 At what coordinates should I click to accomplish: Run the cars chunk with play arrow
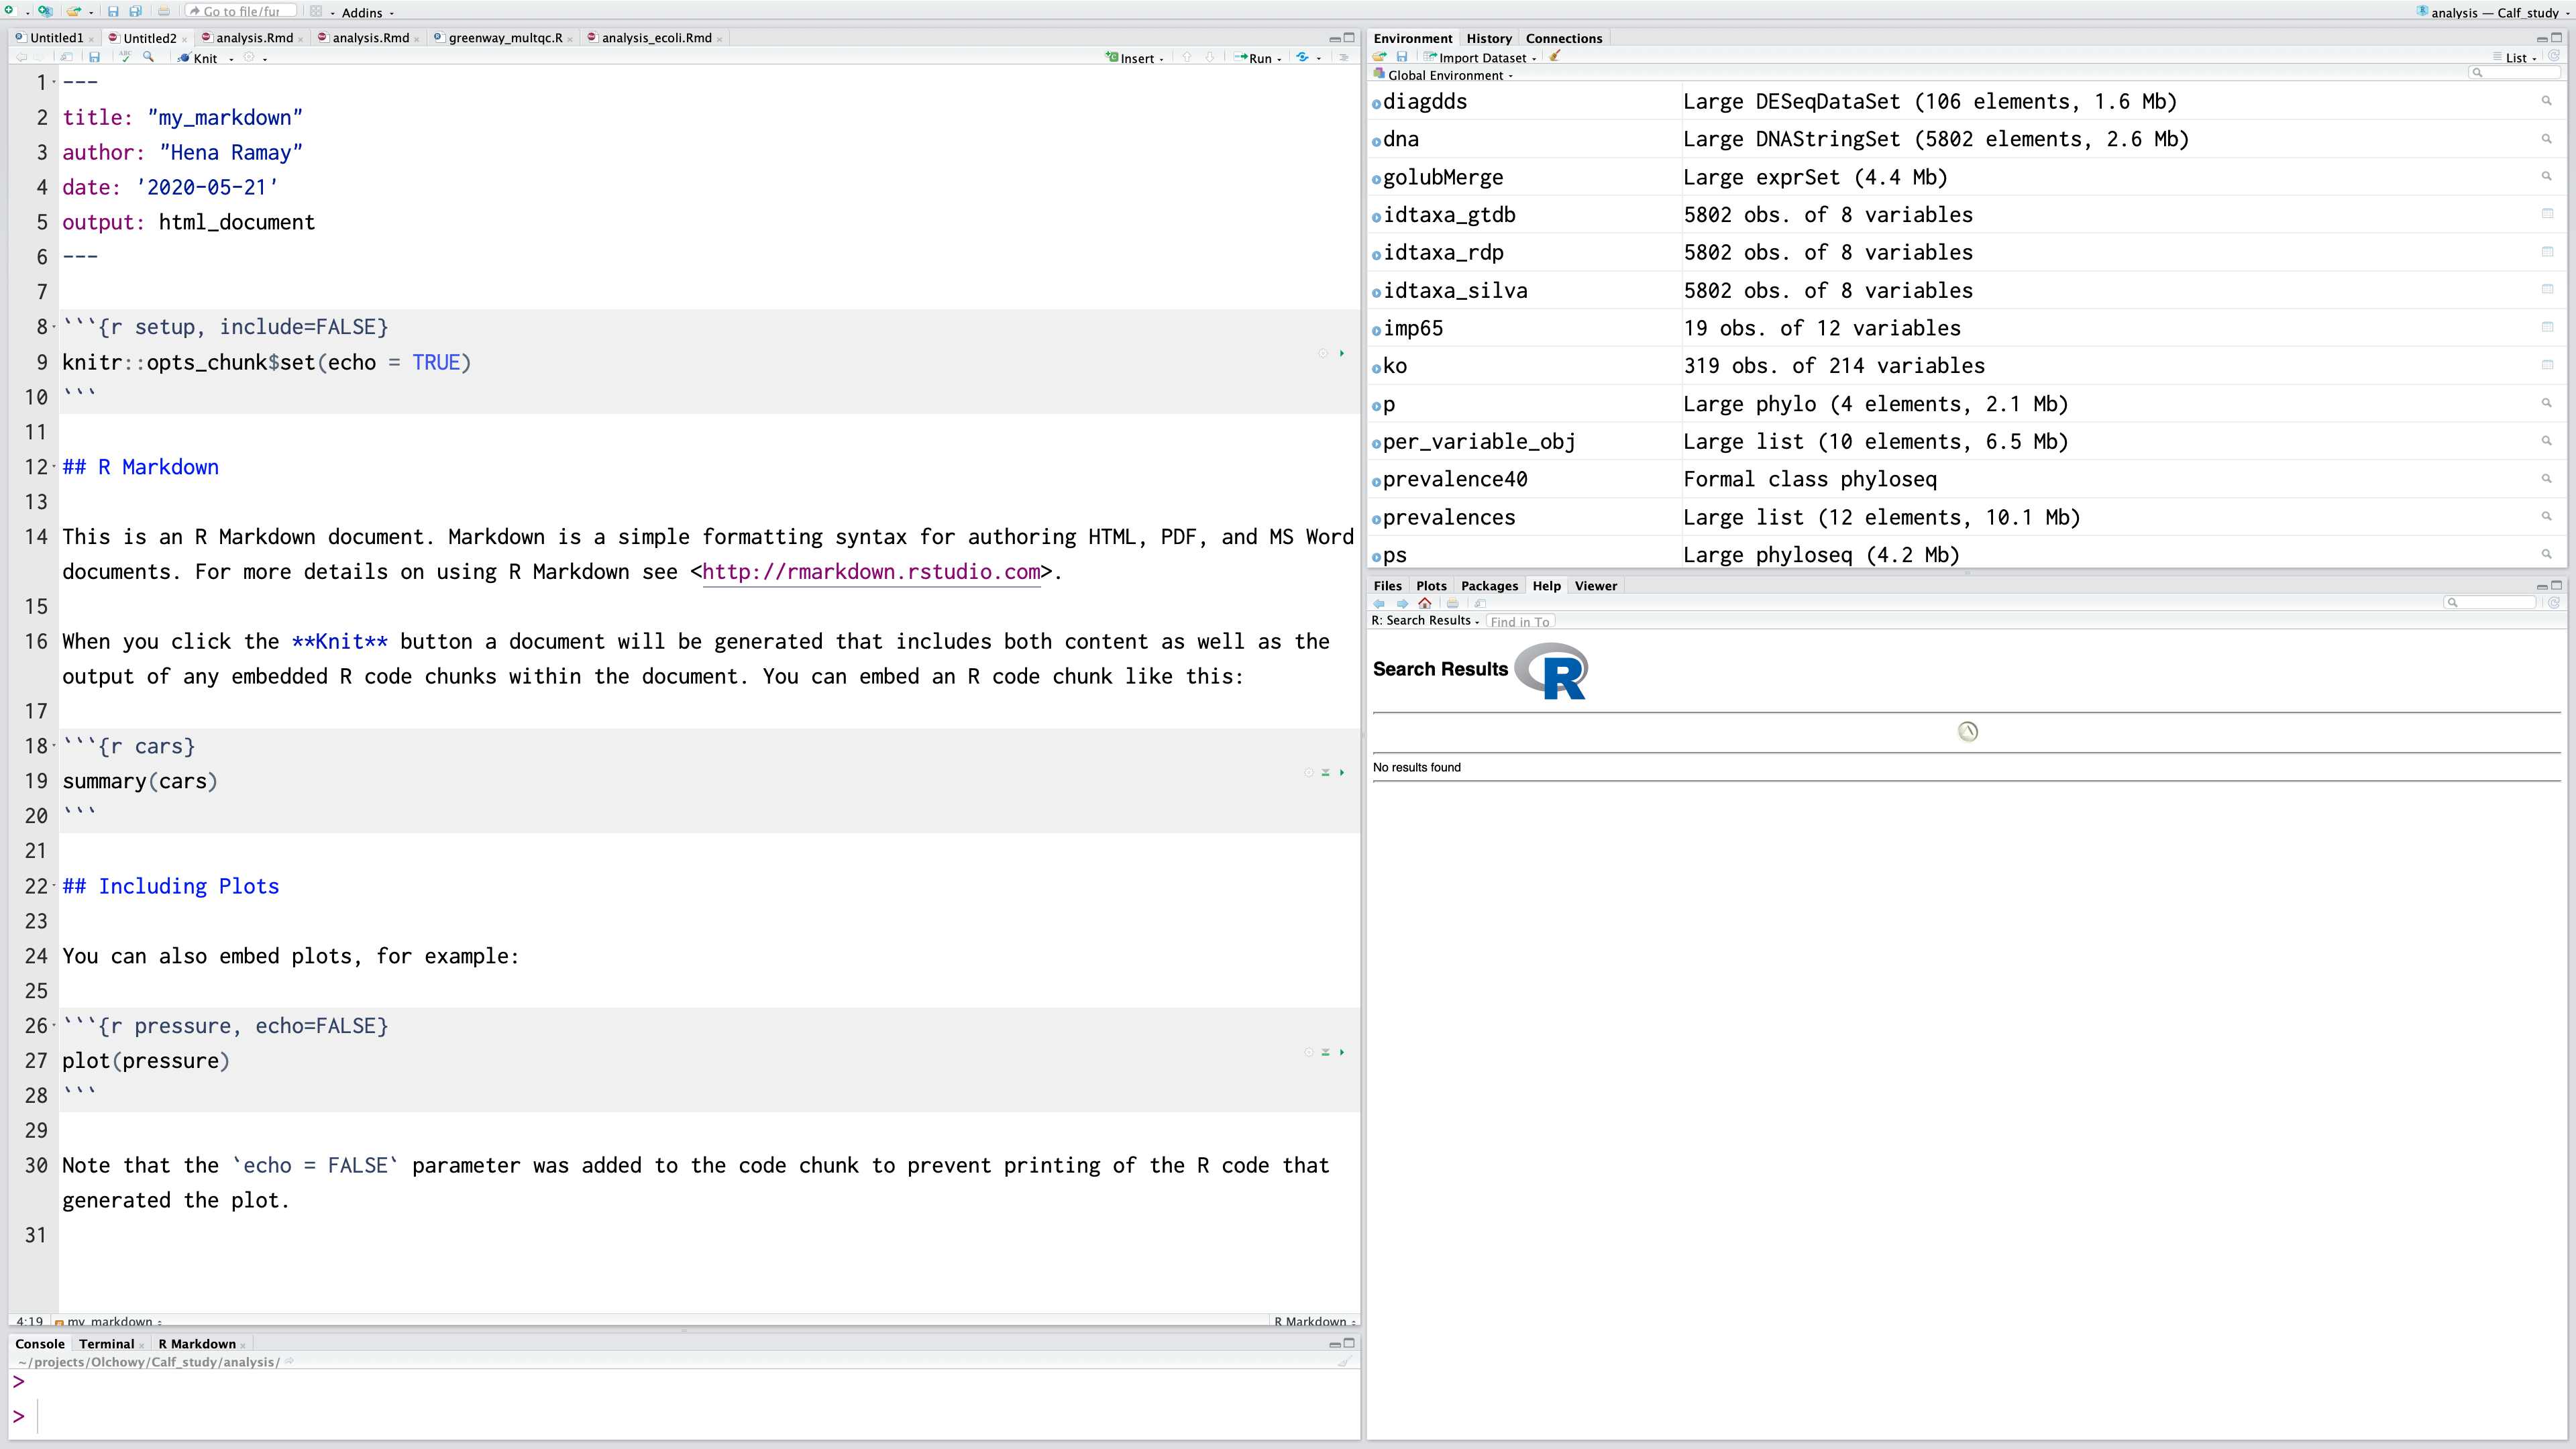click(1342, 772)
